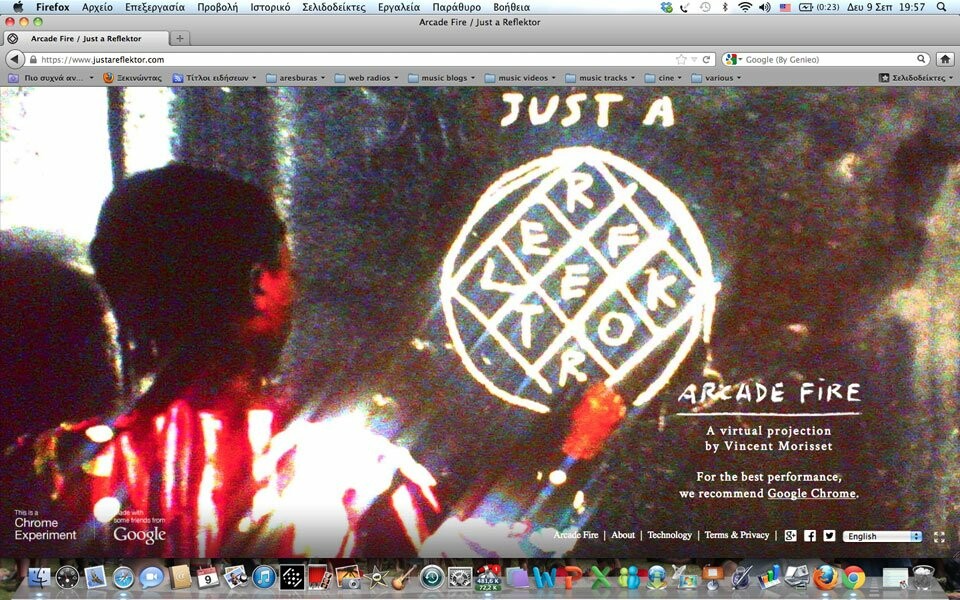This screenshot has height=600, width=960.
Task: Launch GarageBand guitar icon in the dock
Action: [x=404, y=577]
